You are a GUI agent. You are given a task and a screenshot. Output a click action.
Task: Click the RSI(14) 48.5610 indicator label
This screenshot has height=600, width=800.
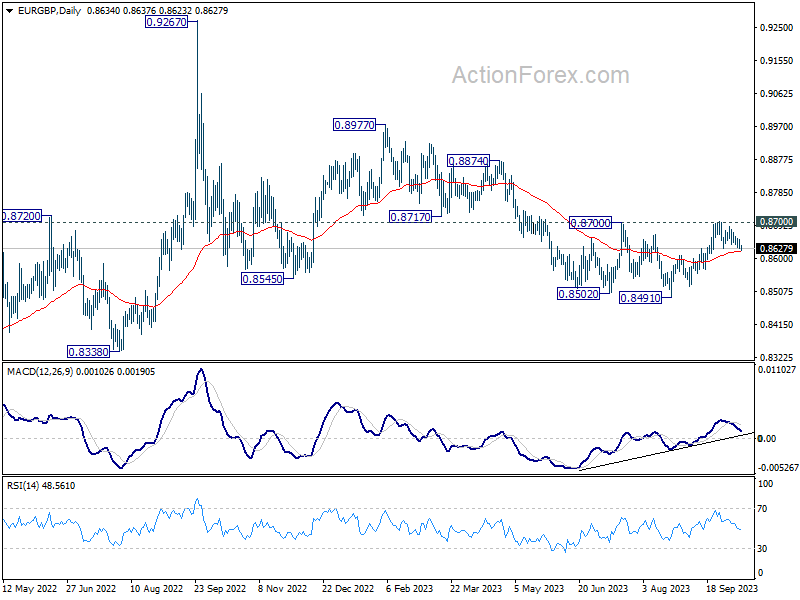coord(41,486)
